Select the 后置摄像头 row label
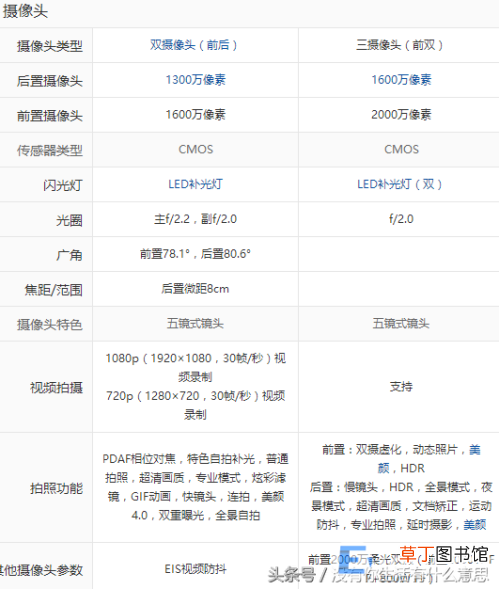The width and height of the screenshot is (499, 589). pos(50,81)
